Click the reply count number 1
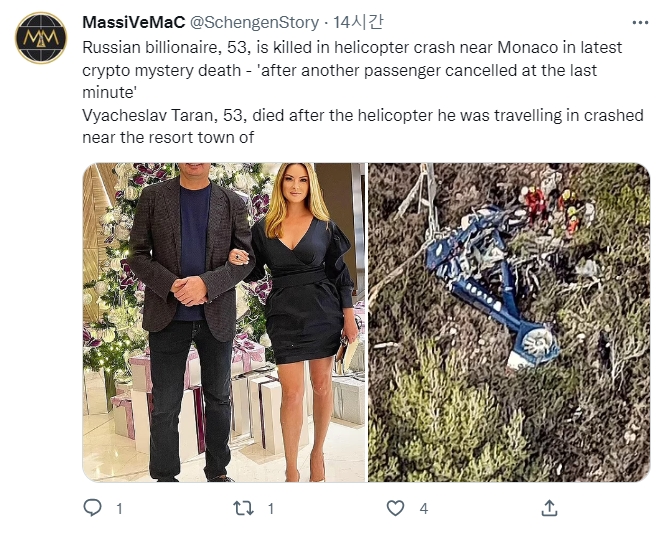Image resolution: width=668 pixels, height=540 pixels. (119, 508)
